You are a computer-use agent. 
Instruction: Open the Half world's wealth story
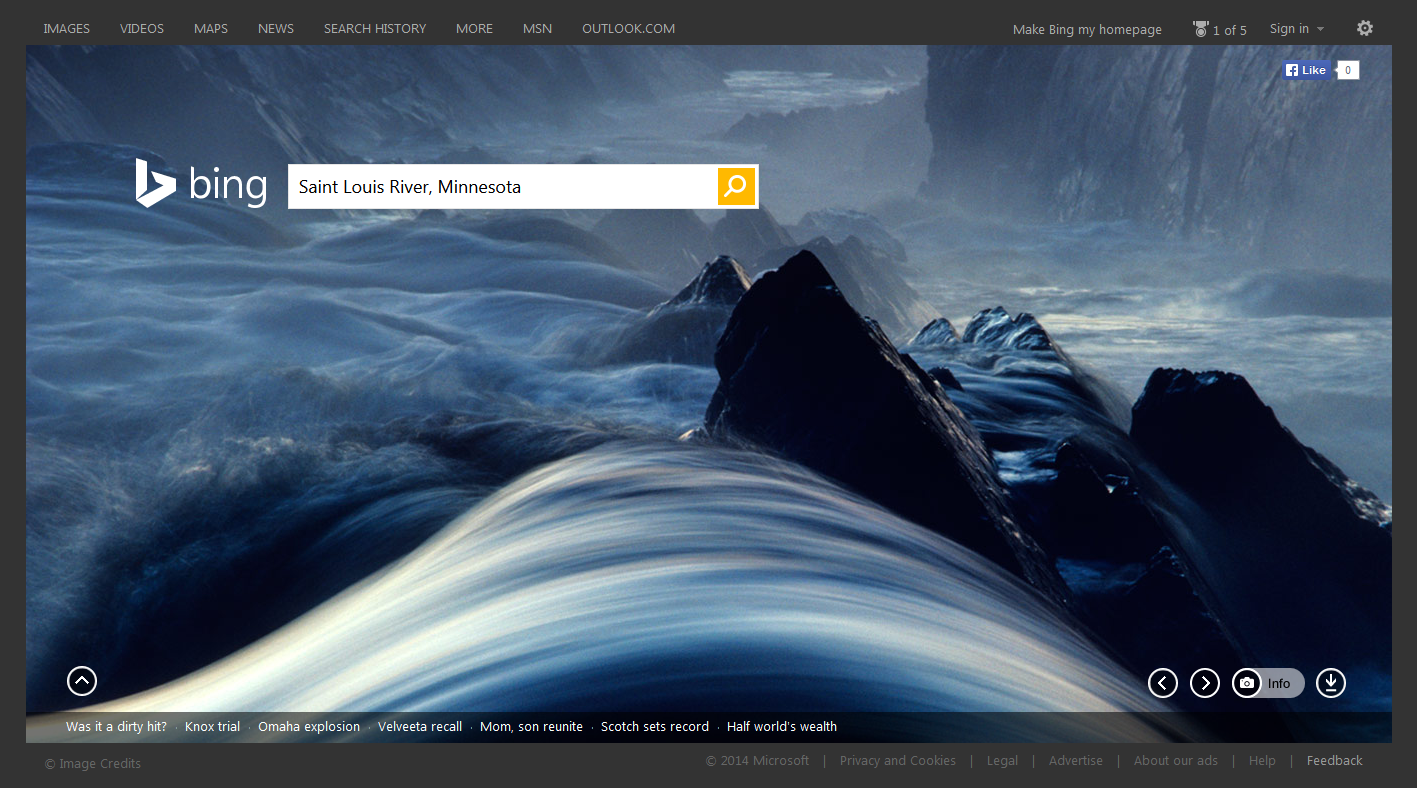pos(782,727)
